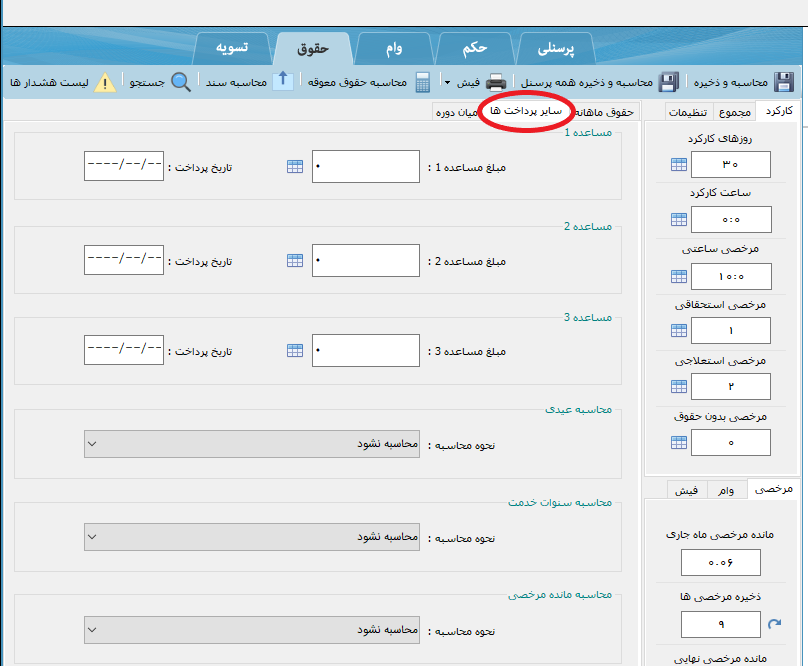808x666 pixels.
Task: Click the calculator icon for محاسبه حقوق معوقه
Action: (423, 82)
